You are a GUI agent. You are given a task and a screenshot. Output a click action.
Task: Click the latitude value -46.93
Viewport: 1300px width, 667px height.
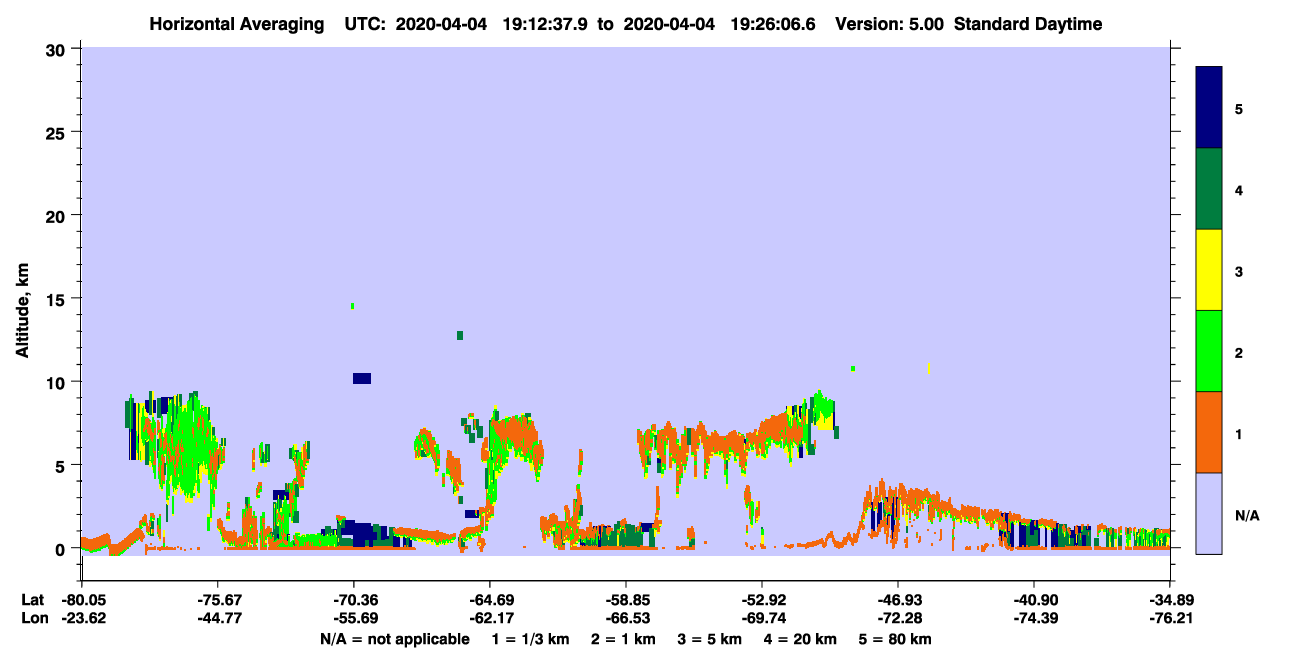898,600
